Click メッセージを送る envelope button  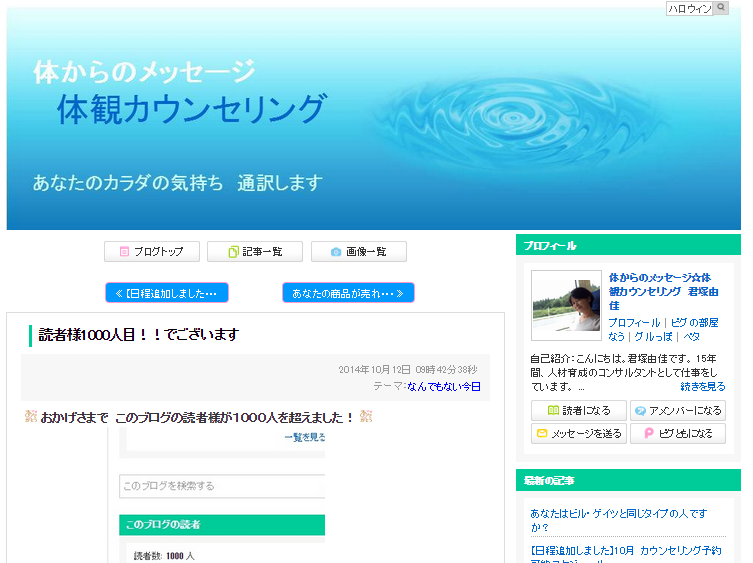click(x=579, y=434)
